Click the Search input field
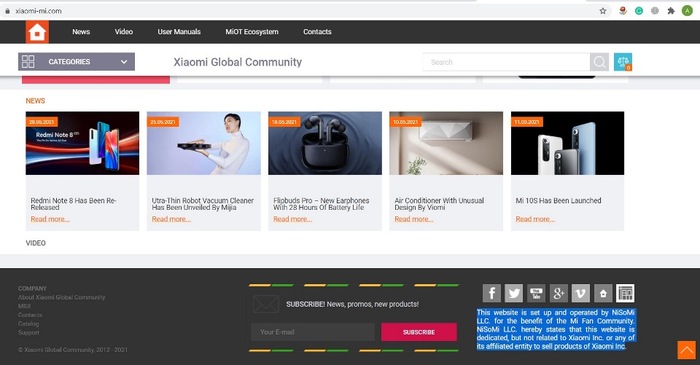The image size is (700, 365). pyautogui.click(x=506, y=62)
